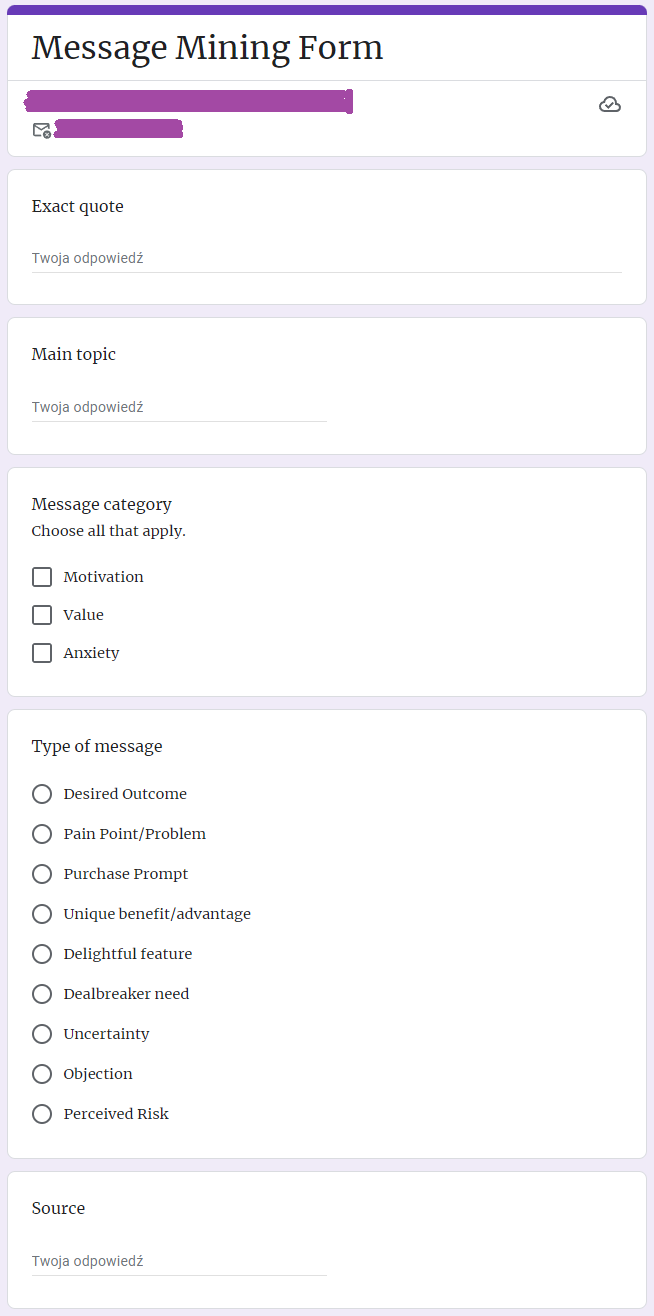The height and width of the screenshot is (1316, 654).
Task: Check the Anxiety checkbox
Action: point(41,653)
